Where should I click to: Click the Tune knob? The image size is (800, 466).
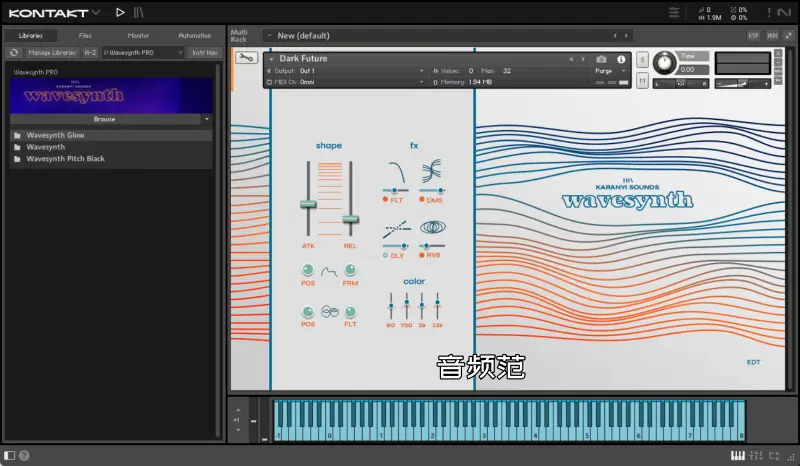pos(664,63)
